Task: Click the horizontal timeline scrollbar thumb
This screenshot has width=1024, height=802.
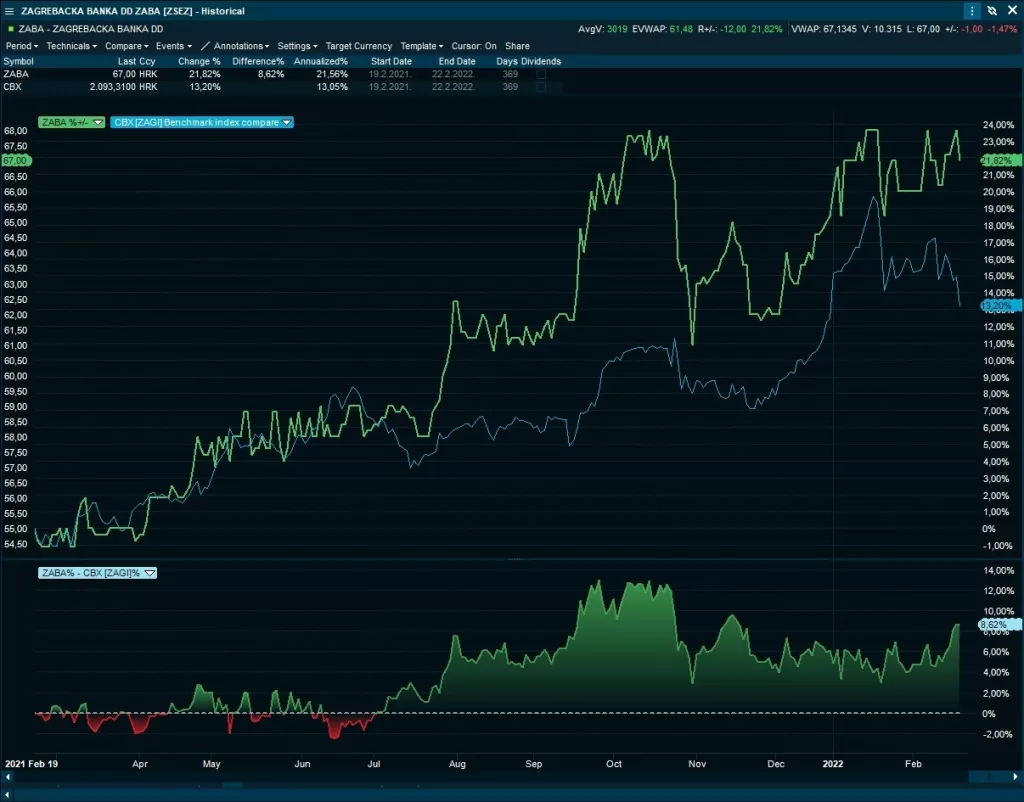Action: click(232, 787)
